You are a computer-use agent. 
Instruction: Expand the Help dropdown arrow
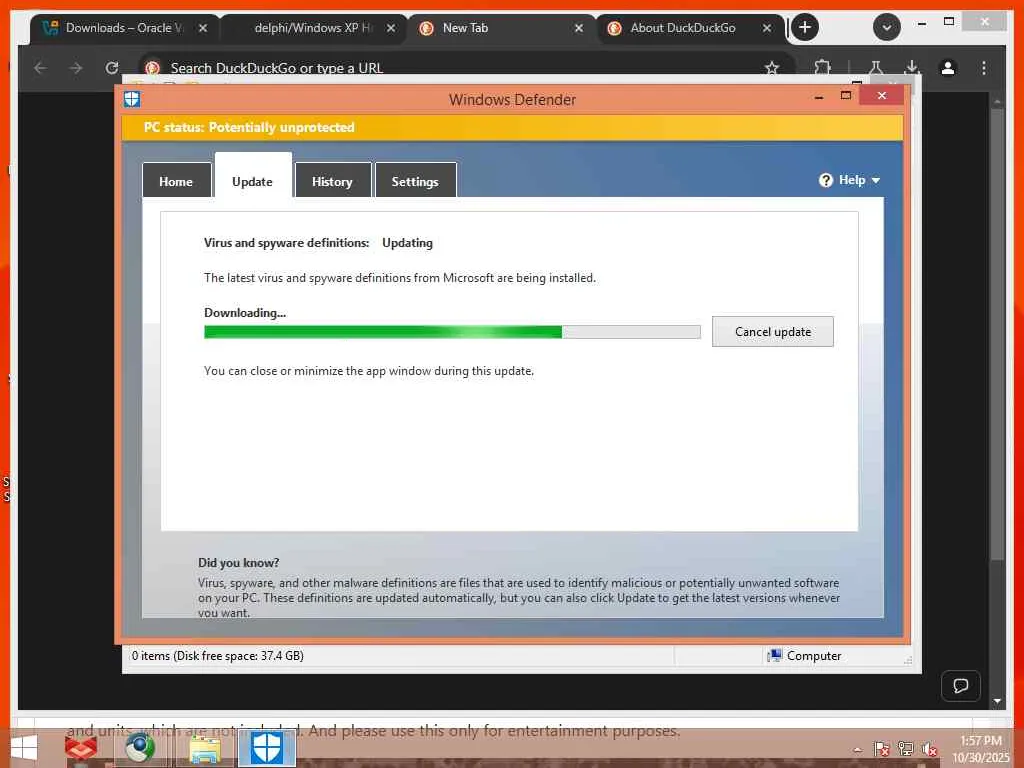pos(876,180)
